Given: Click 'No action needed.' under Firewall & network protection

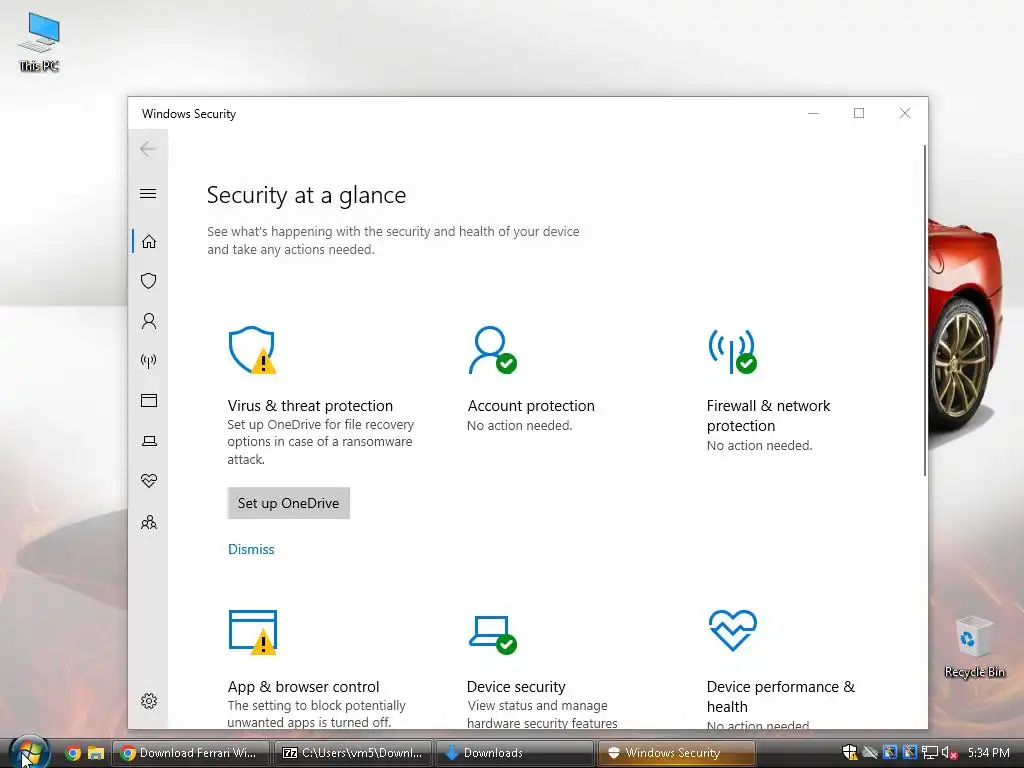Looking at the screenshot, I should 759,445.
